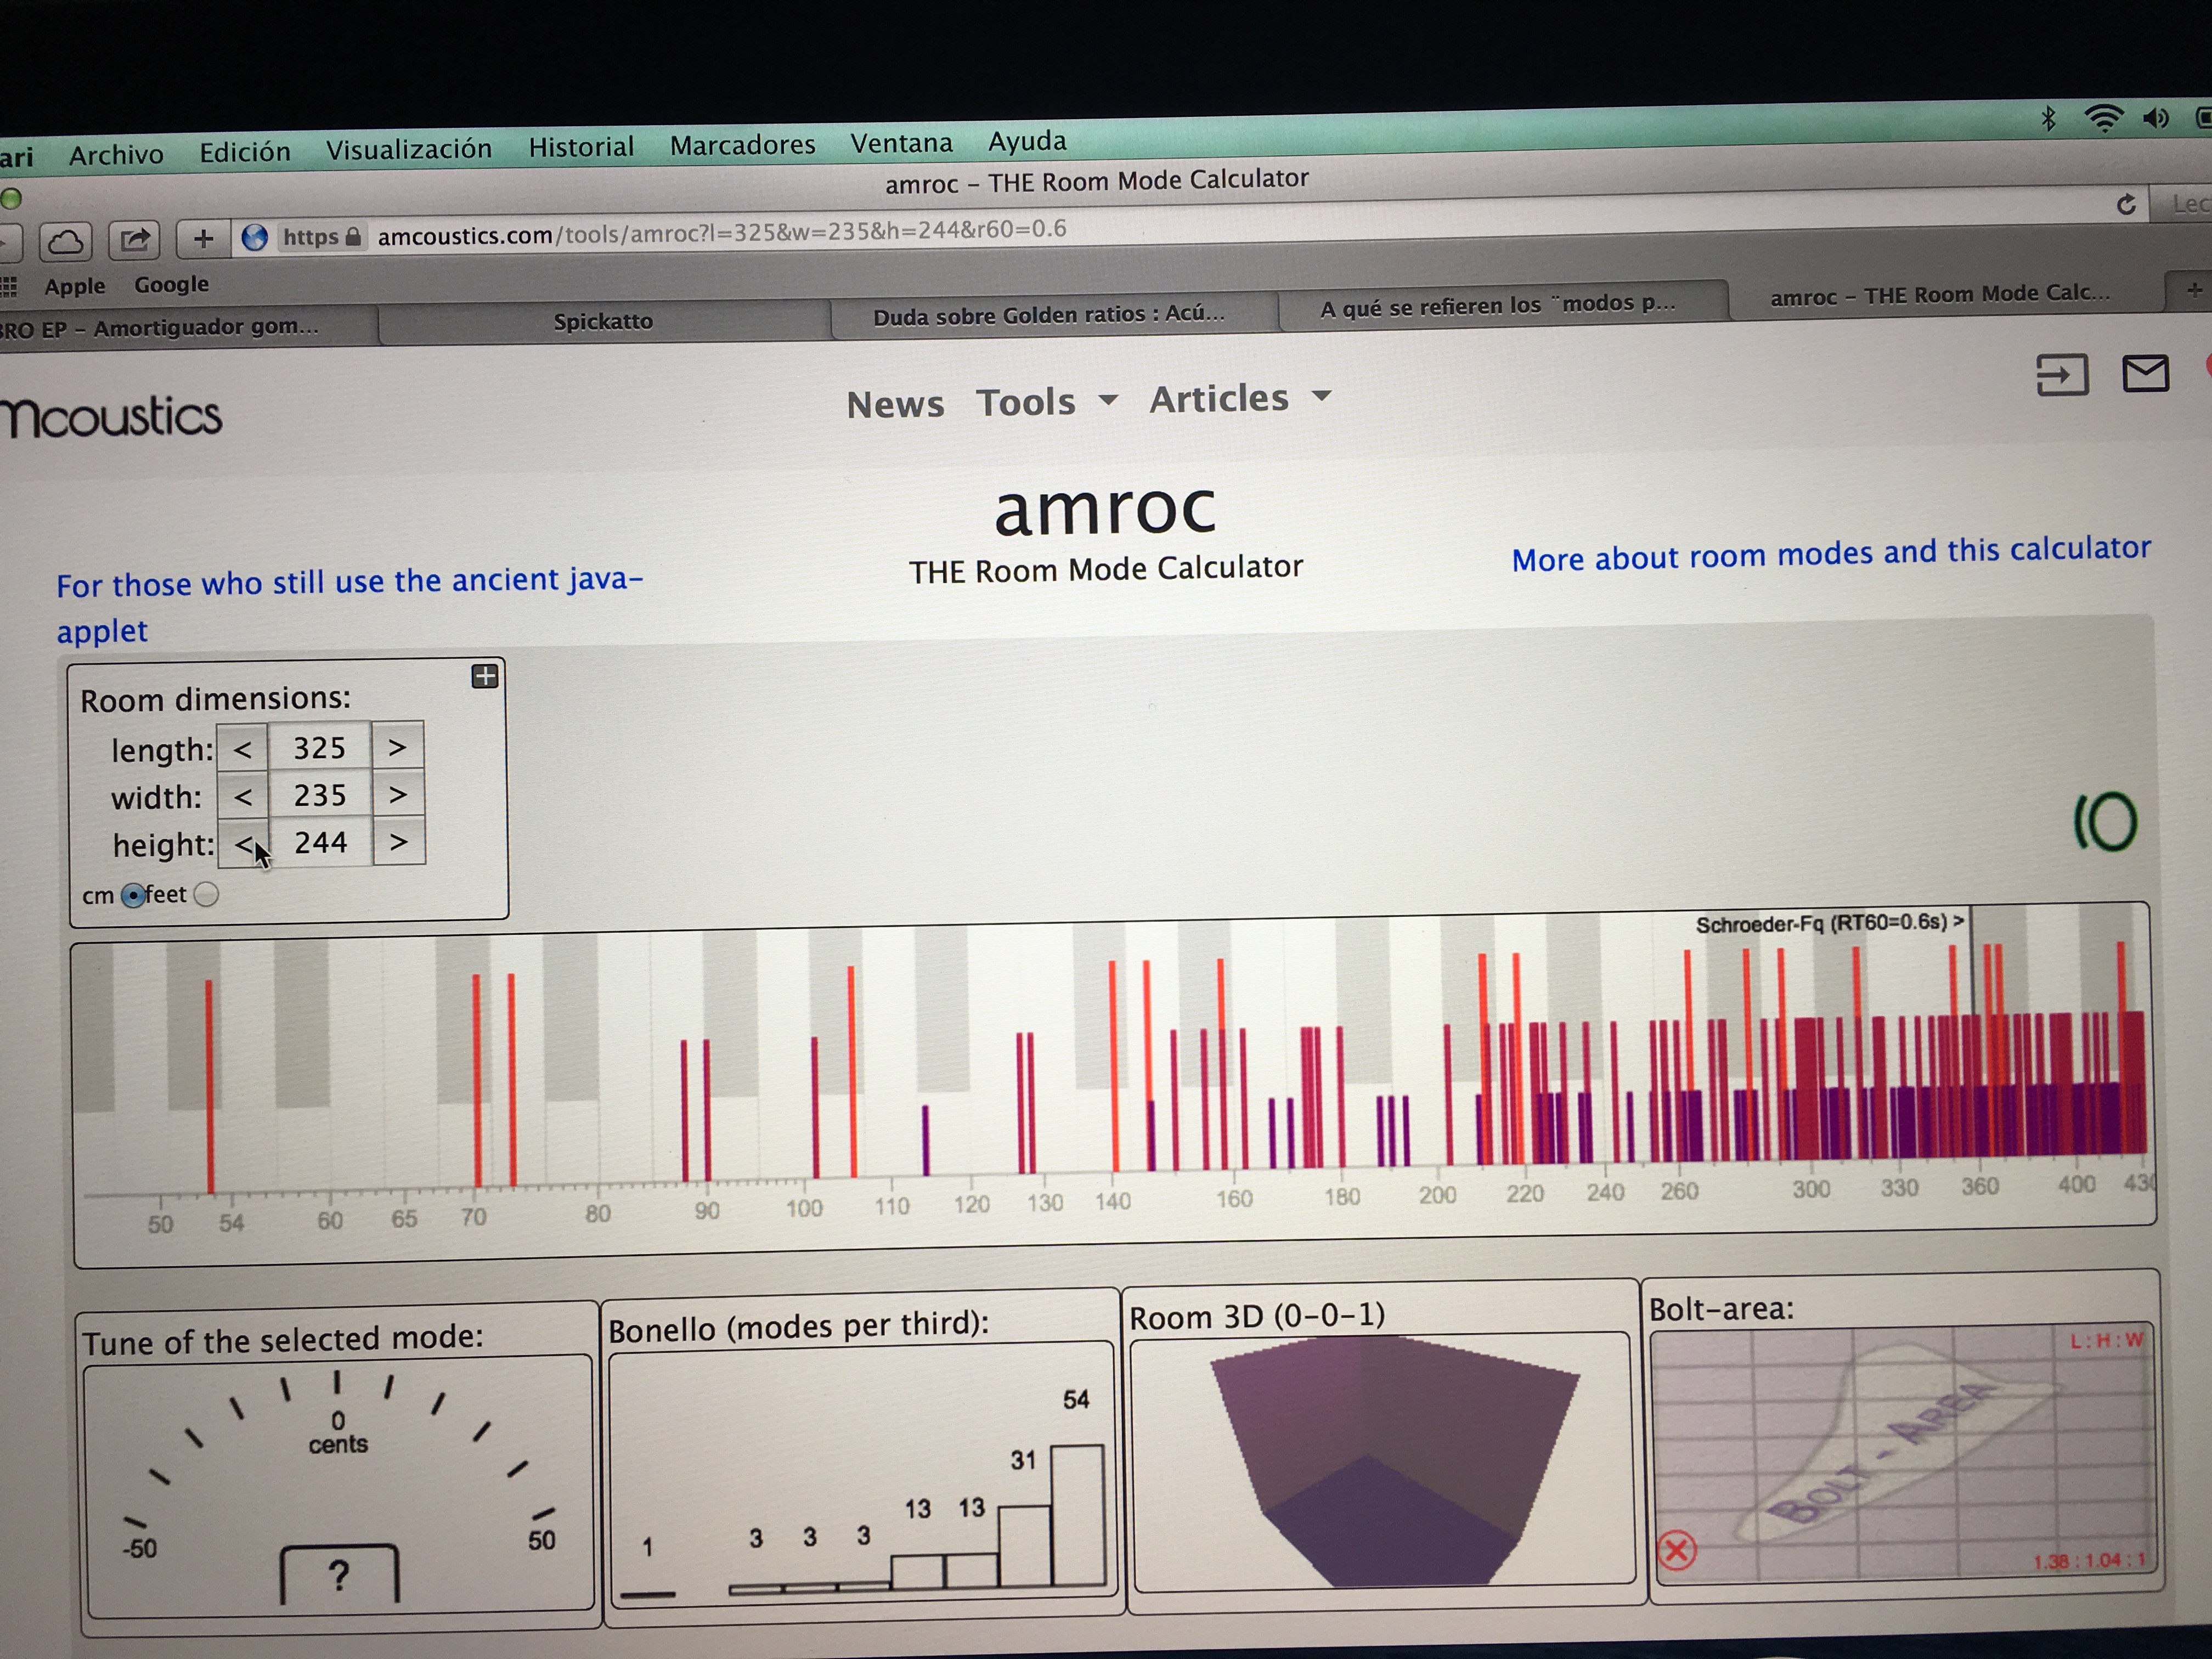The width and height of the screenshot is (2212, 1659).
Task: Open the Wi-Fi menu bar icon
Action: point(2104,118)
